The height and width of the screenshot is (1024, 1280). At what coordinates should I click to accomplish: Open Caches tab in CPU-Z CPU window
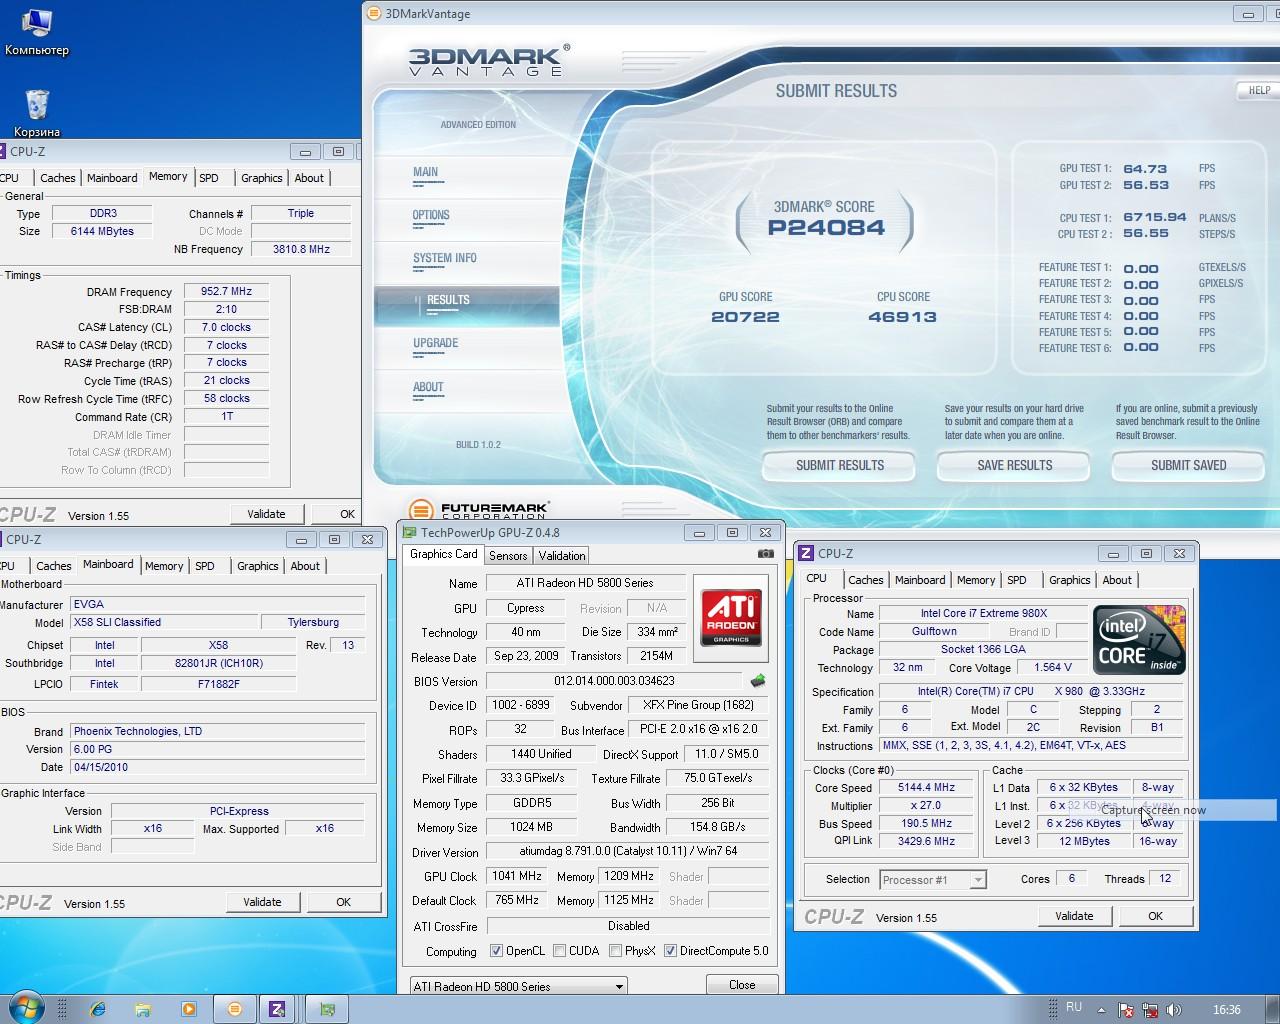coord(866,580)
